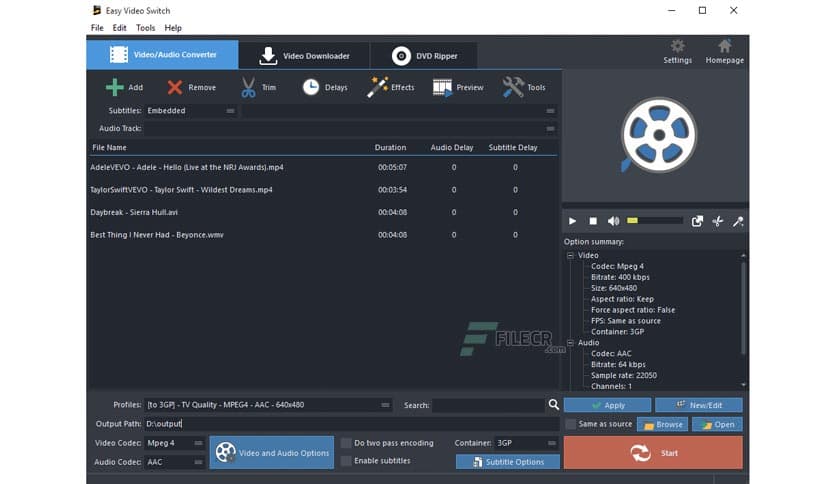Click the Subtitle Delay column header

tap(513, 148)
